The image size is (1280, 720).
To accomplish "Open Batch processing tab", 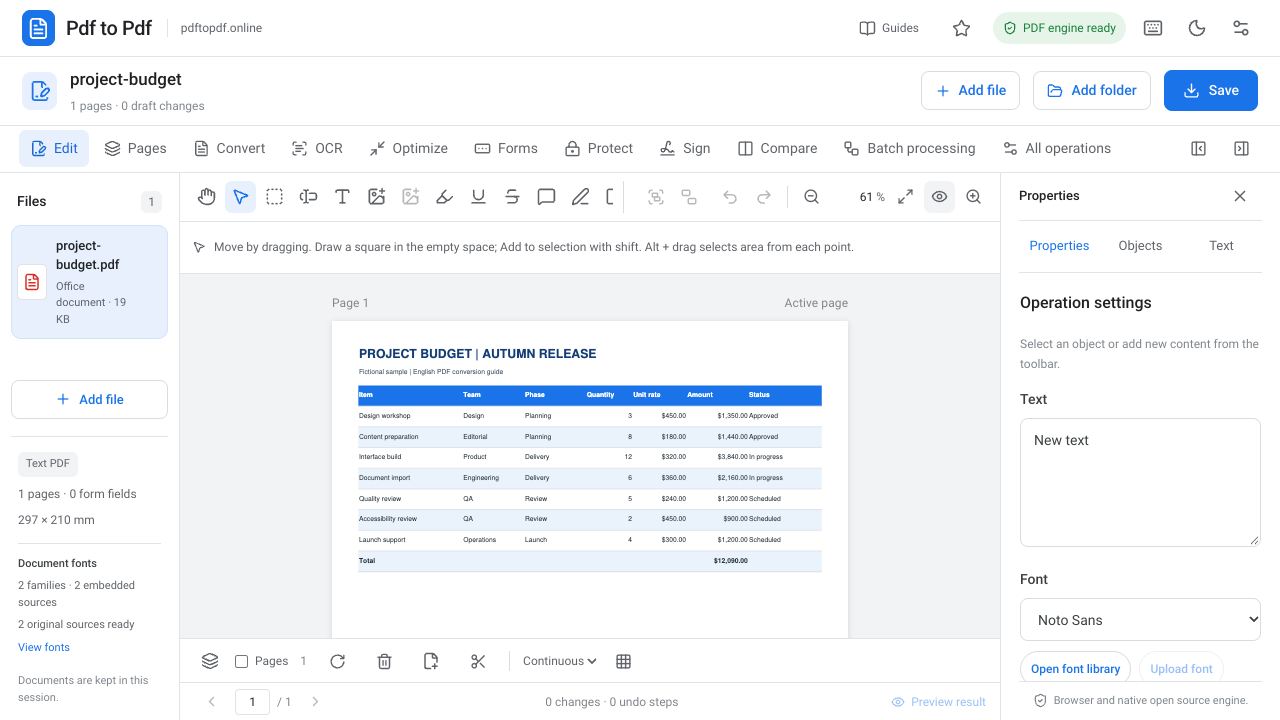I will click(909, 148).
